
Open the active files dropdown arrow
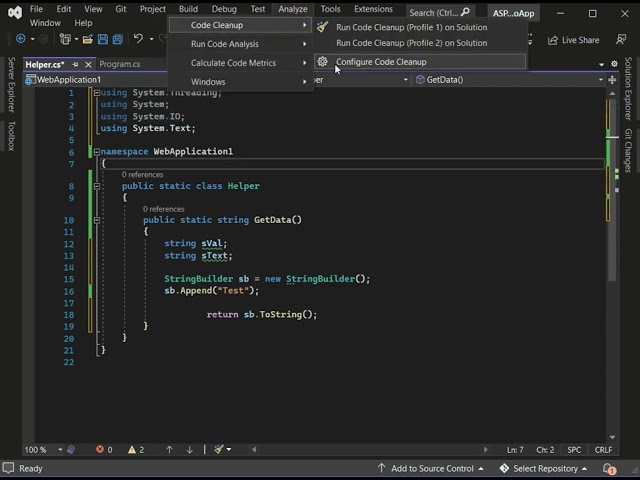pyautogui.click(x=601, y=64)
